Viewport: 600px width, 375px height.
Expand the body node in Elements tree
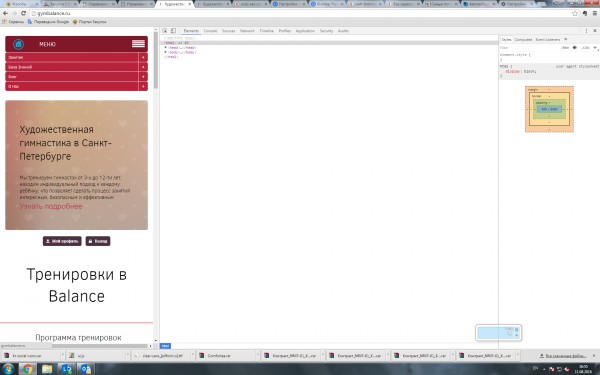[166, 52]
